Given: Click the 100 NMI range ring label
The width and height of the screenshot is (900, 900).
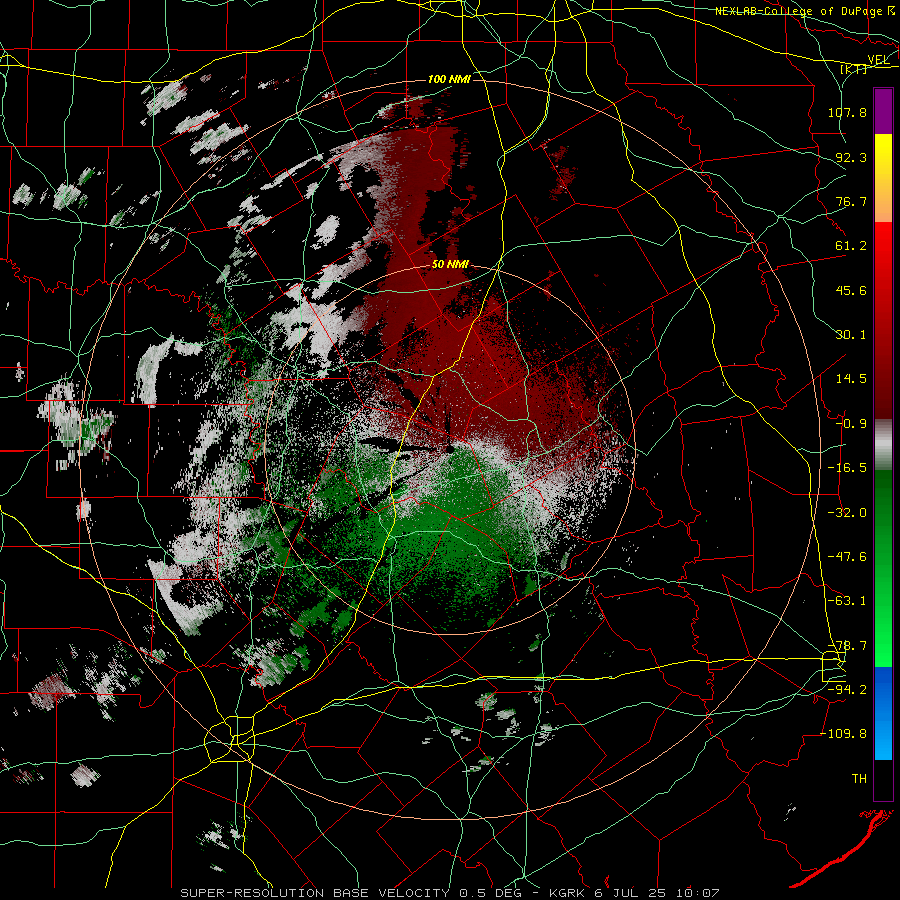Looking at the screenshot, I should 449,79.
